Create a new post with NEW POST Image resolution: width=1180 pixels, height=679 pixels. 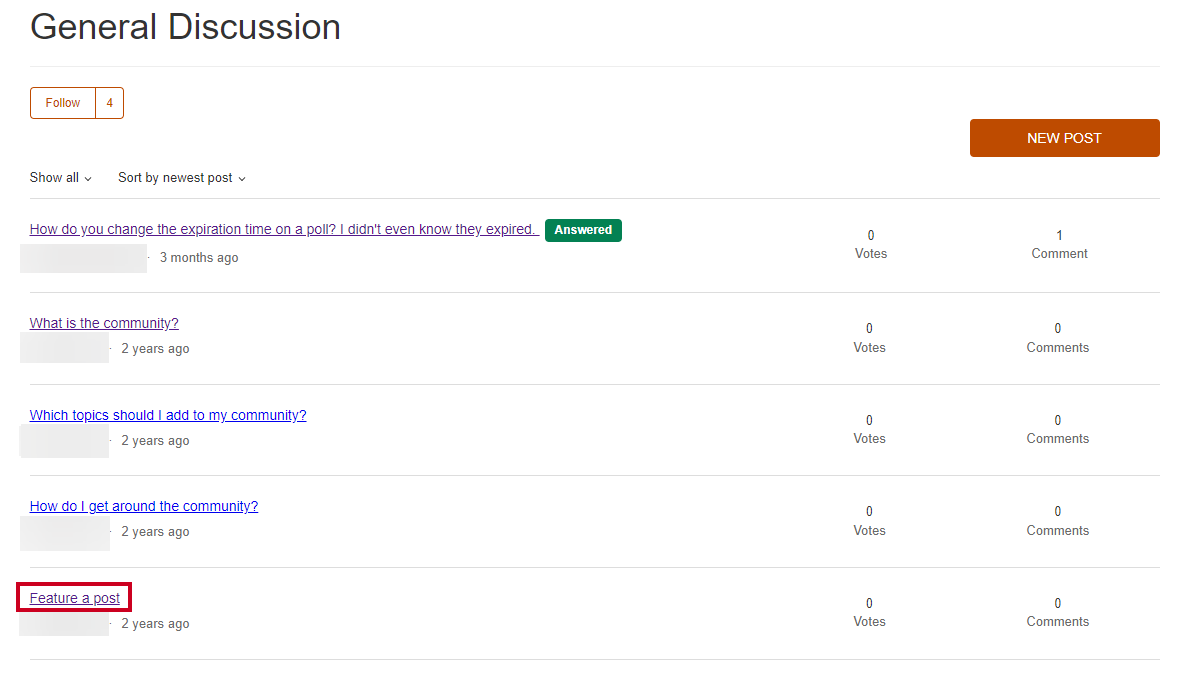click(x=1064, y=138)
